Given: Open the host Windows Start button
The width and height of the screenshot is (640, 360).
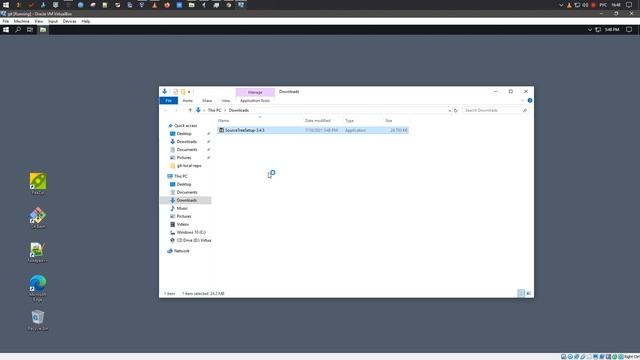Looking at the screenshot, I should point(6,5).
